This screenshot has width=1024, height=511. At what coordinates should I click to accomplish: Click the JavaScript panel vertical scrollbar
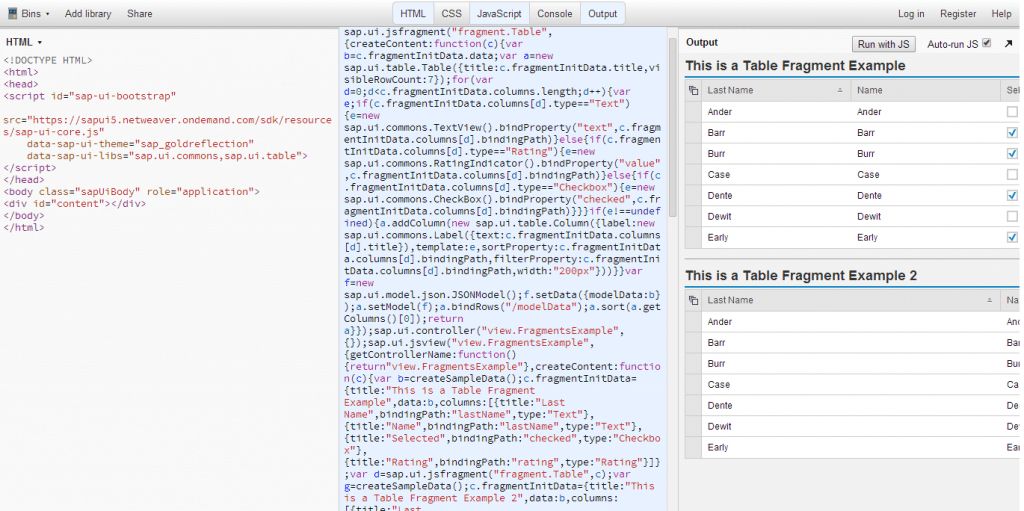pos(673,120)
